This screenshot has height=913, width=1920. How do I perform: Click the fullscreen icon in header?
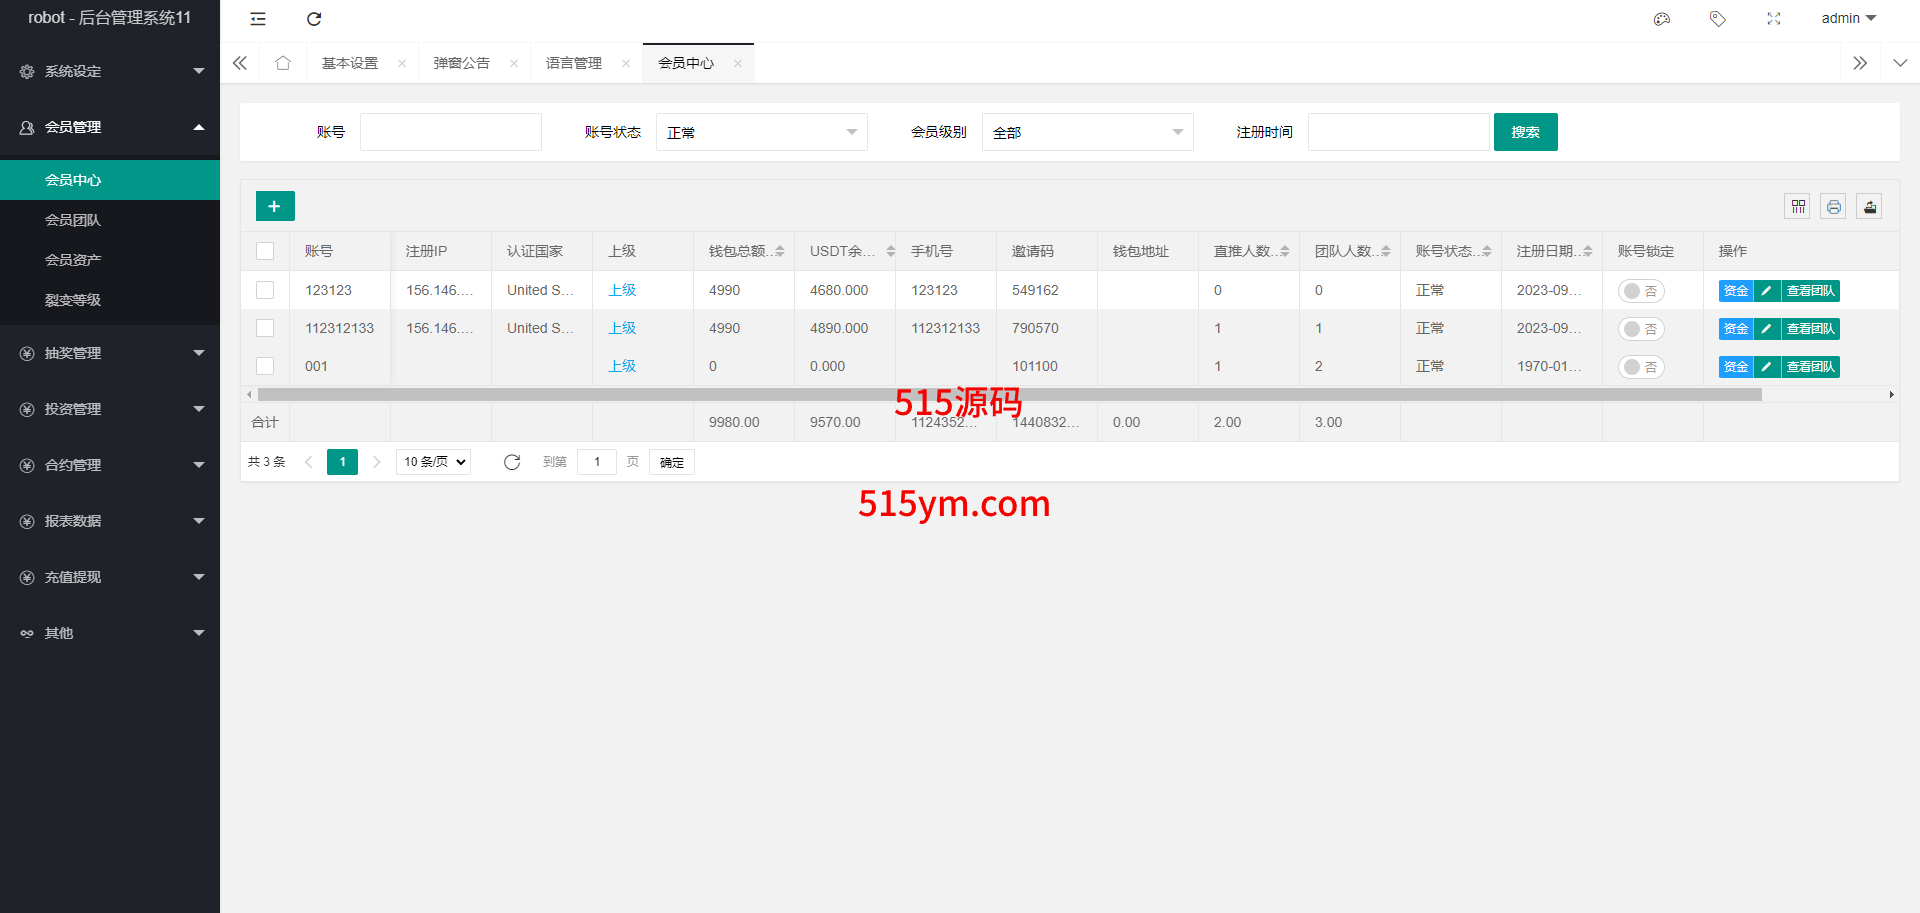(1774, 19)
